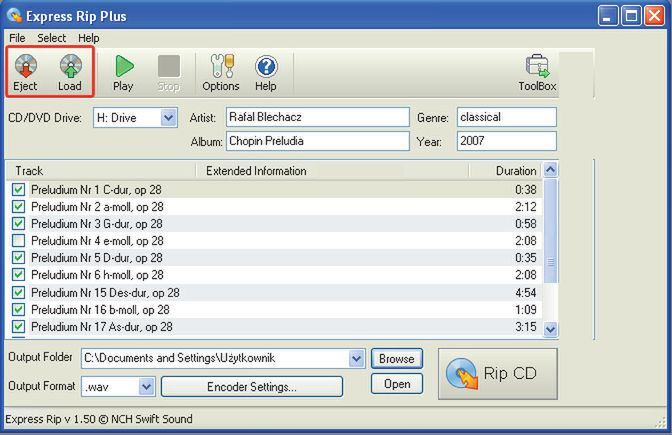Start ripping with the Rip CD button
The image size is (672, 435).
498,374
